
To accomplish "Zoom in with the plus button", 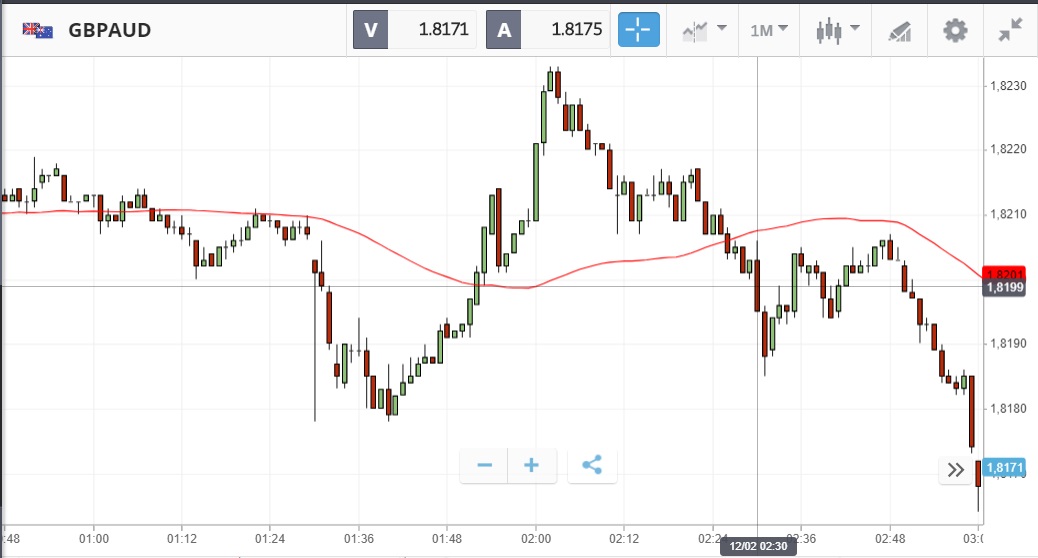I will coord(532,465).
